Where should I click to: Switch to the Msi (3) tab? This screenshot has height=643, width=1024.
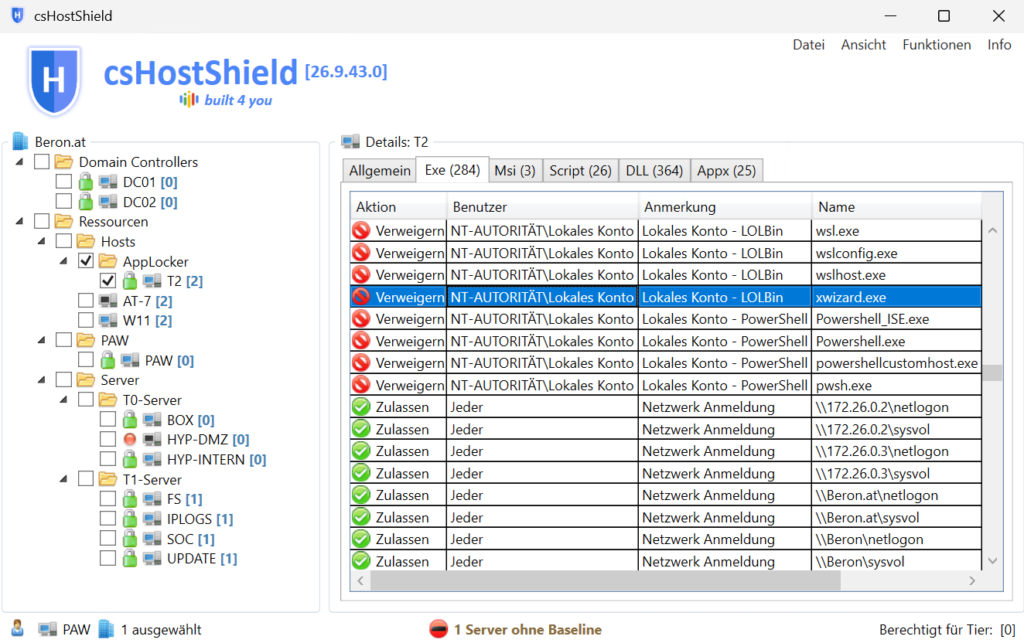click(x=515, y=170)
